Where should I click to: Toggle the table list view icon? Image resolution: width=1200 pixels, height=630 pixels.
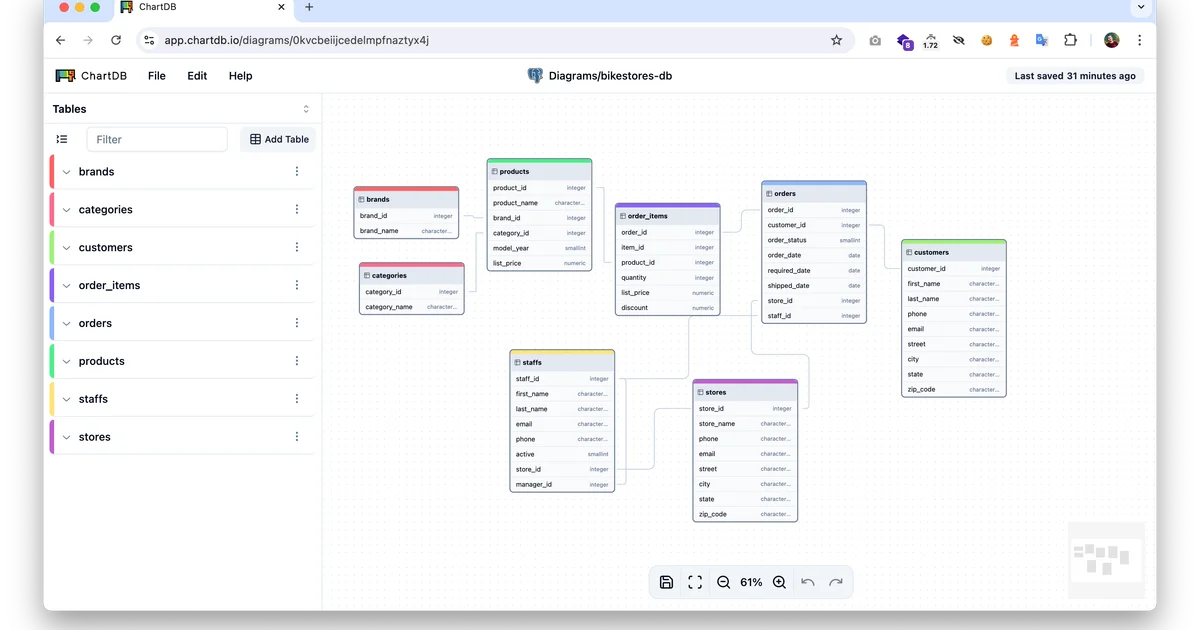pos(62,139)
